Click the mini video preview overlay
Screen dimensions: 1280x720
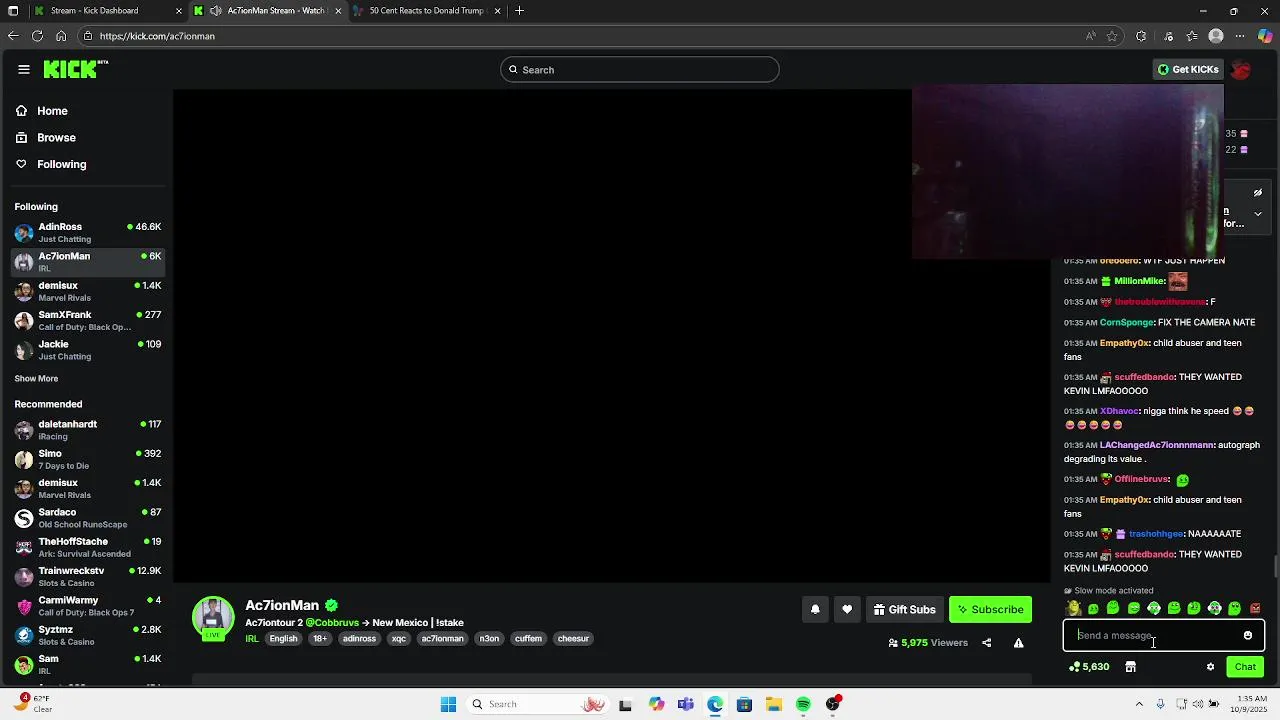tap(1068, 173)
